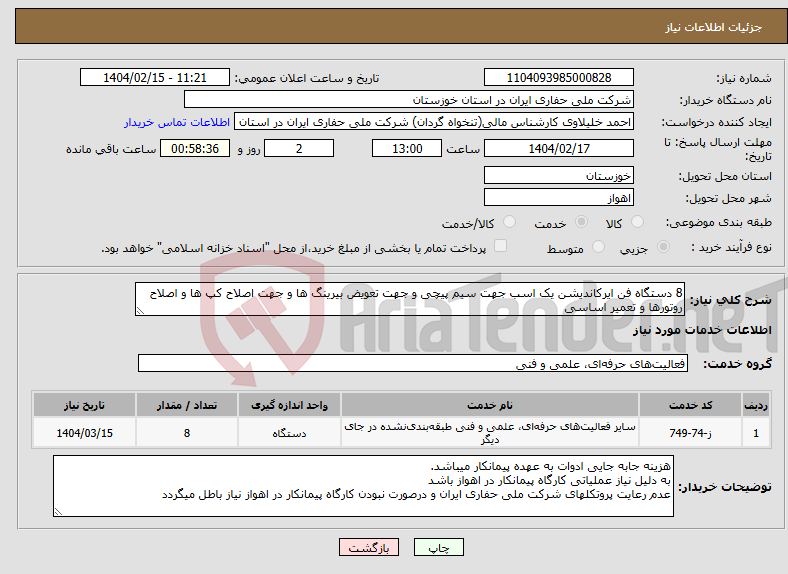
Task: Select the جزیی purchase type radio
Action: [663, 247]
